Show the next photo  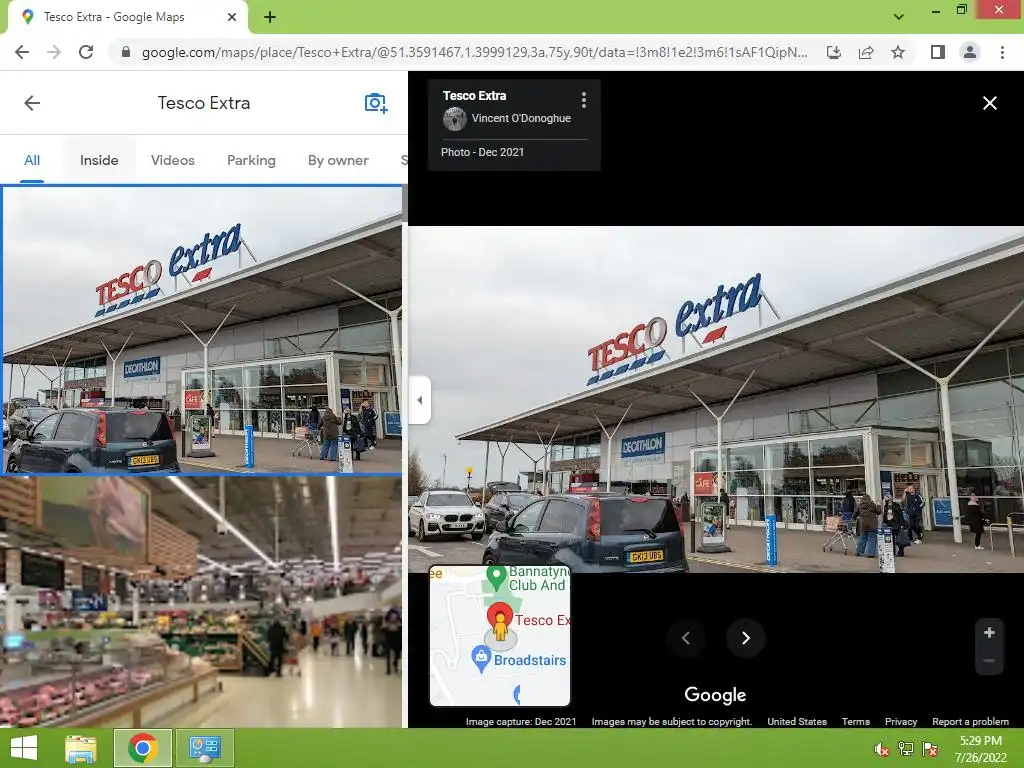point(745,637)
